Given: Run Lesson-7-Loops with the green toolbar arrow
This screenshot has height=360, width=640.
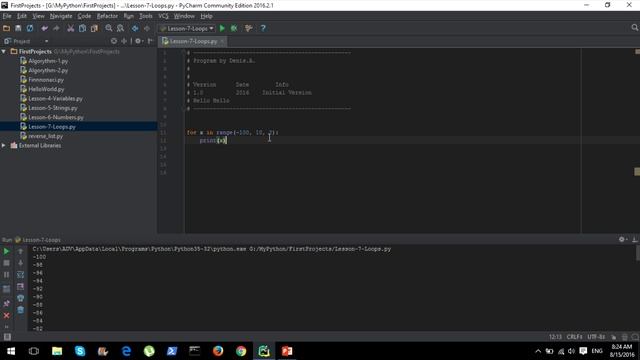Looking at the screenshot, I should point(222,29).
